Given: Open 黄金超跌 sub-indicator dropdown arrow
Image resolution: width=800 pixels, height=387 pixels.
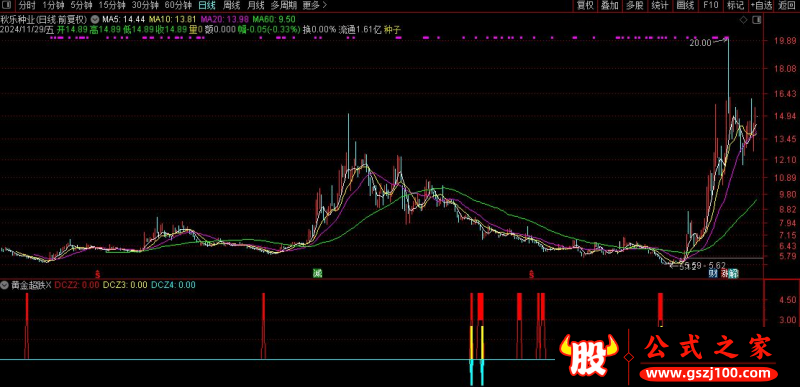Looking at the screenshot, I should (5, 285).
